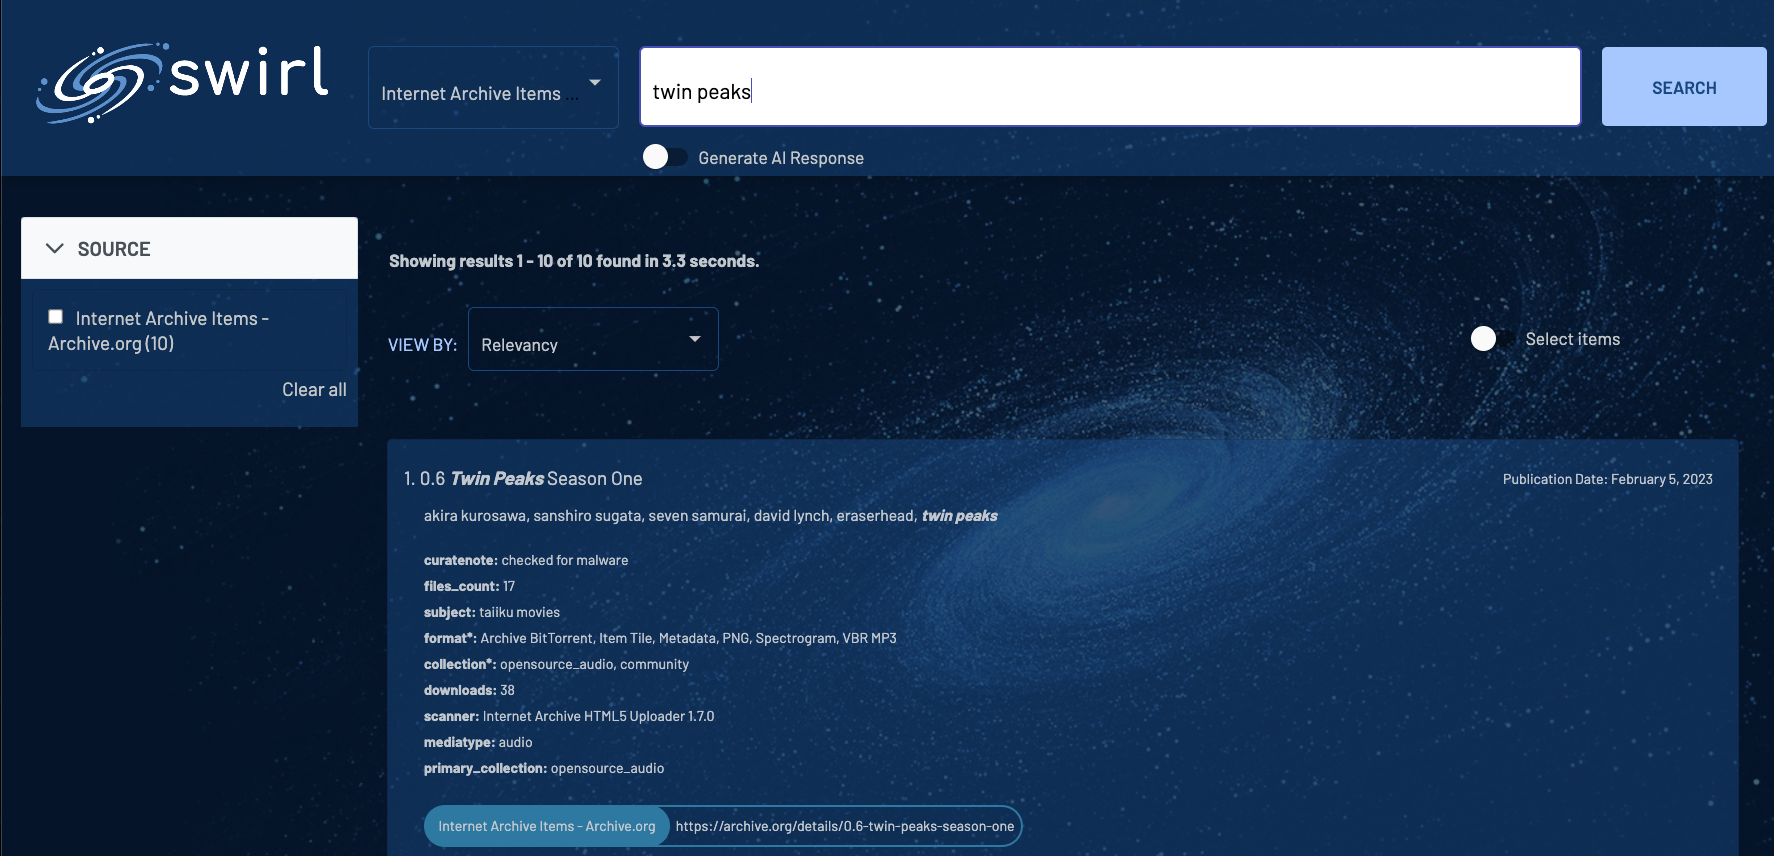Click the 'mediatype: audio' line
1774x856 pixels.
click(478, 742)
